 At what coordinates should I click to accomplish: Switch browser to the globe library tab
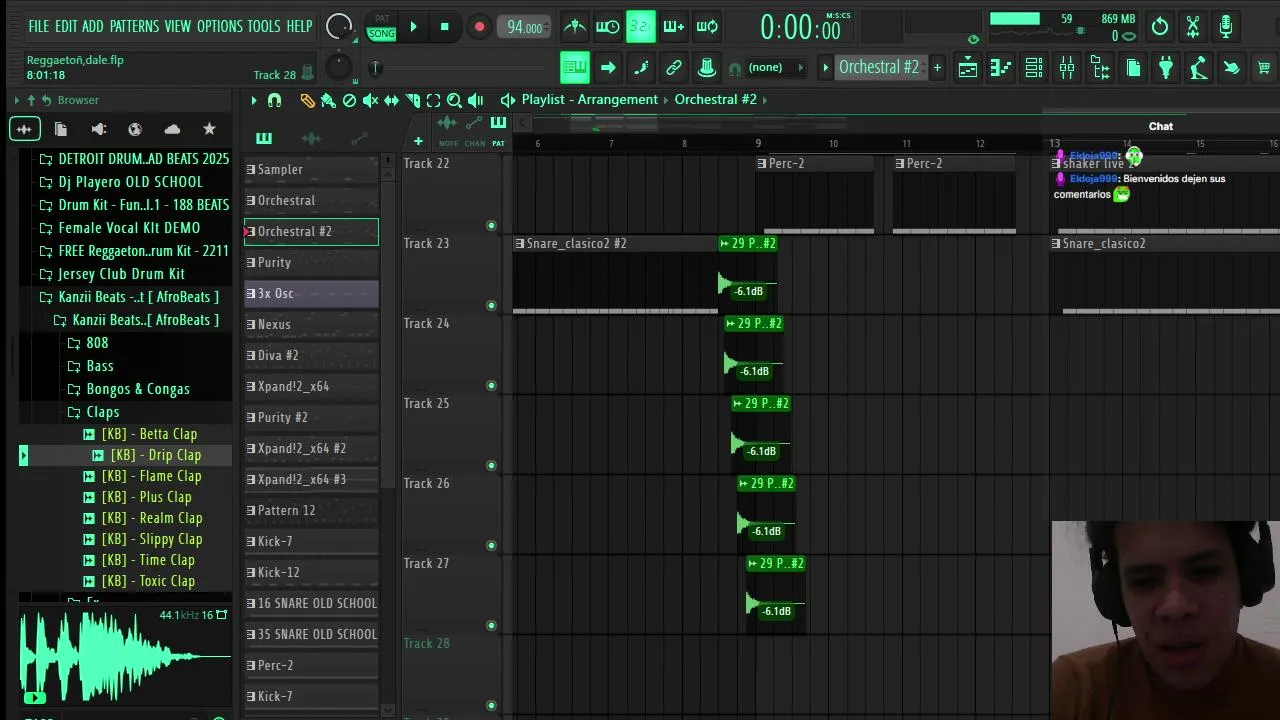[x=135, y=129]
